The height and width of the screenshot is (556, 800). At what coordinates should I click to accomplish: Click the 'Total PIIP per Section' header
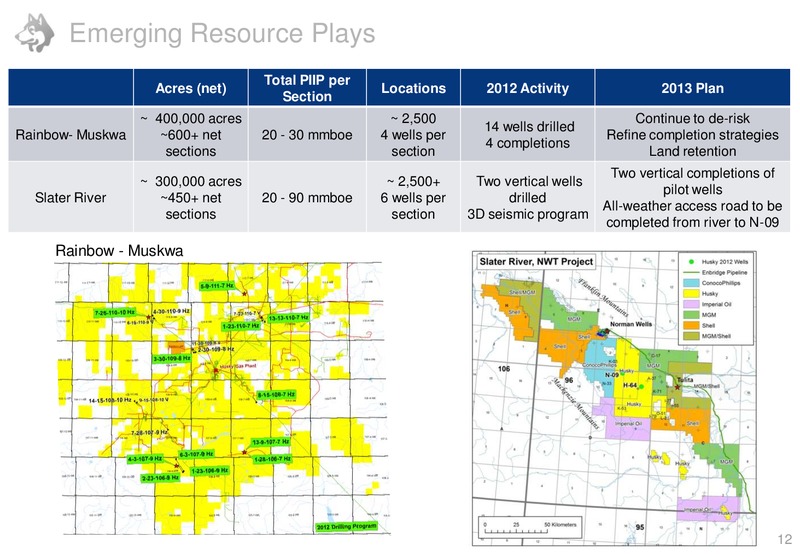(307, 88)
